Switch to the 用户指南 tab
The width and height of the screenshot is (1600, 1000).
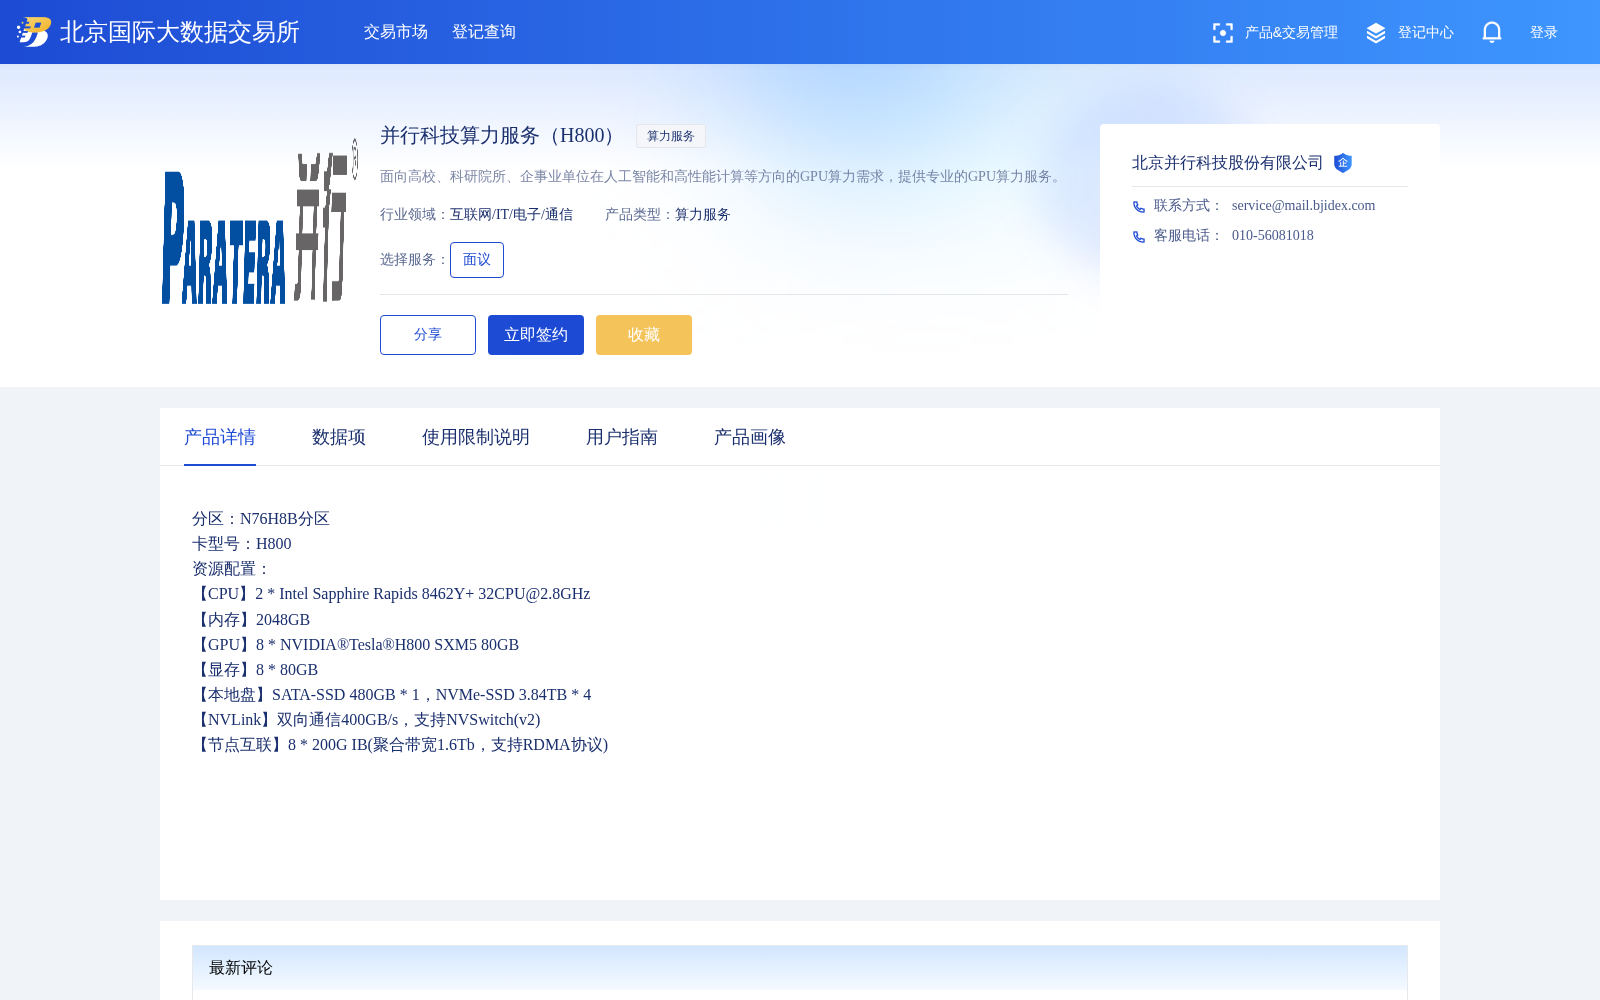tap(622, 437)
